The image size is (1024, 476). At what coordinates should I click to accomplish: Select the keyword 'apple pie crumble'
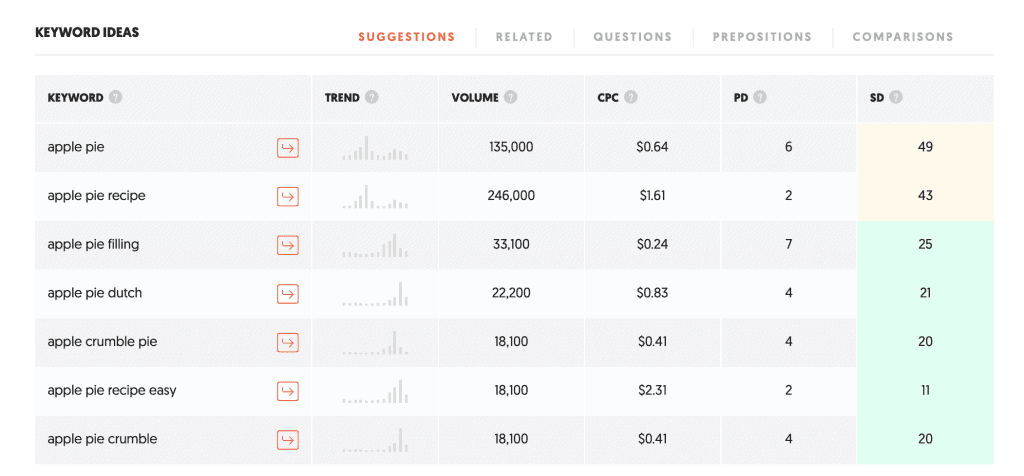pyautogui.click(x=102, y=439)
